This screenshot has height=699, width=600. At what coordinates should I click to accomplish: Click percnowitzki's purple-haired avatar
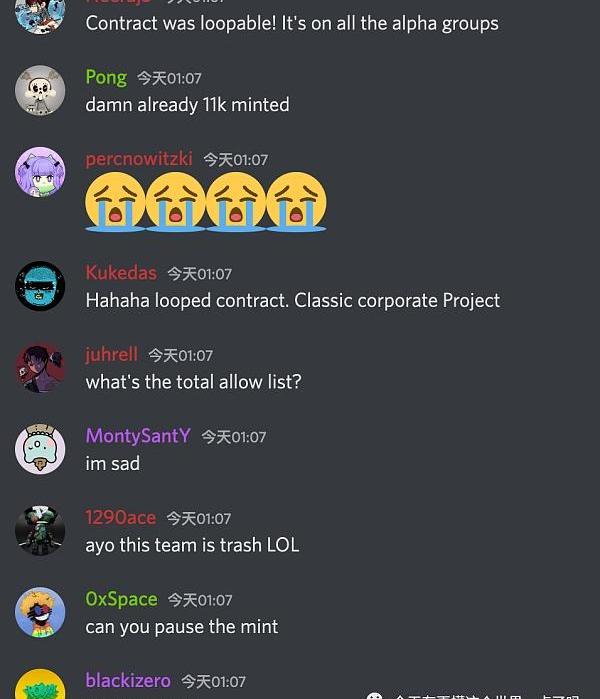click(x=40, y=172)
